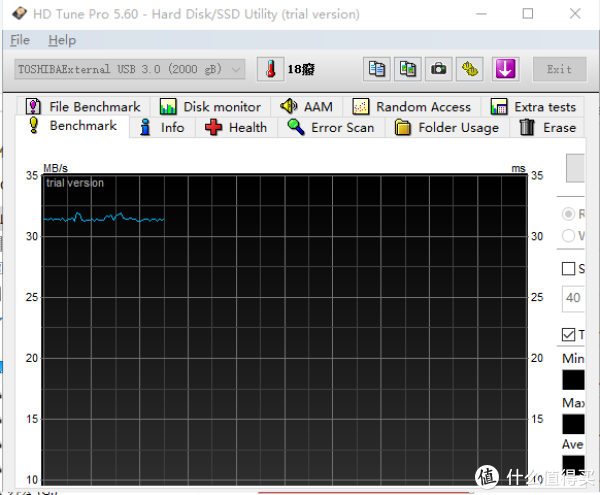The image size is (600, 495).
Task: Click the partially visible button above the radio options
Action: tap(576, 168)
